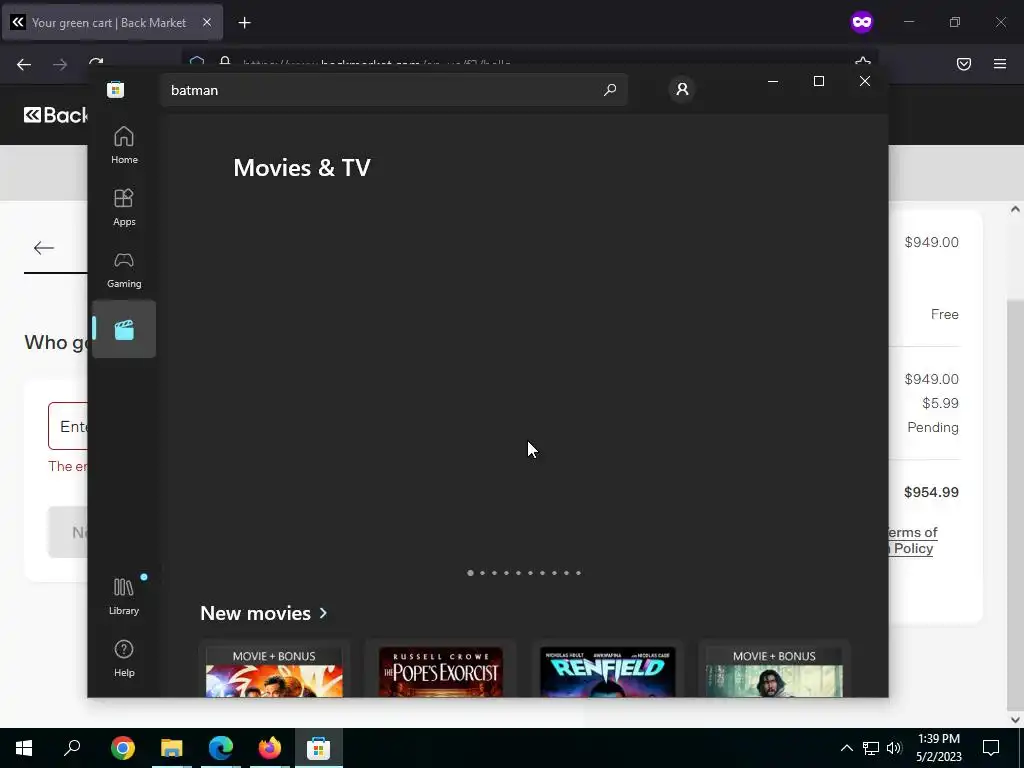Open the Windows Start menu
1024x768 pixels.
pos(24,748)
